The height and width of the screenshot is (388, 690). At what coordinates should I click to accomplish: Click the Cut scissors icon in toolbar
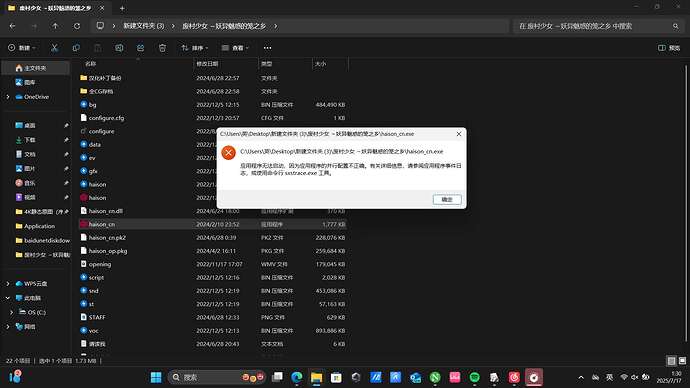pos(54,48)
